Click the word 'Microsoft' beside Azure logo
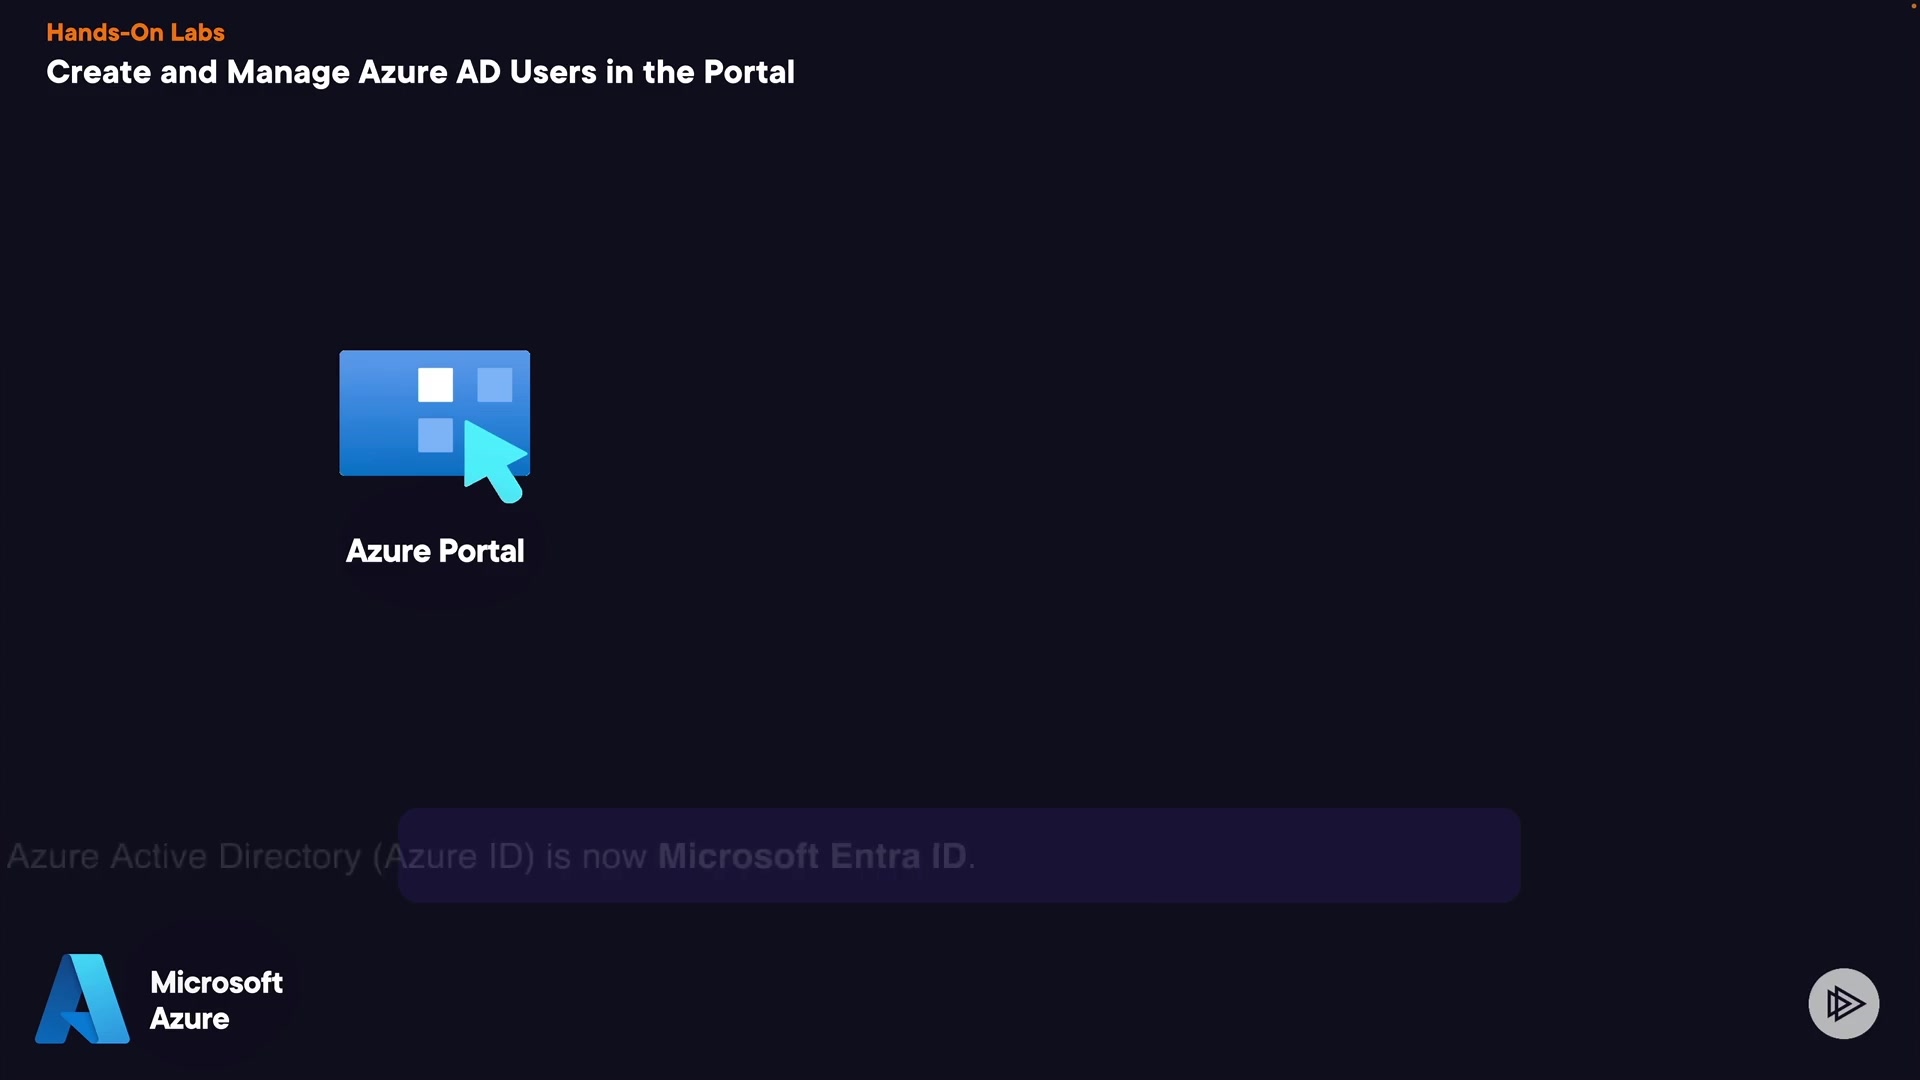 [216, 982]
